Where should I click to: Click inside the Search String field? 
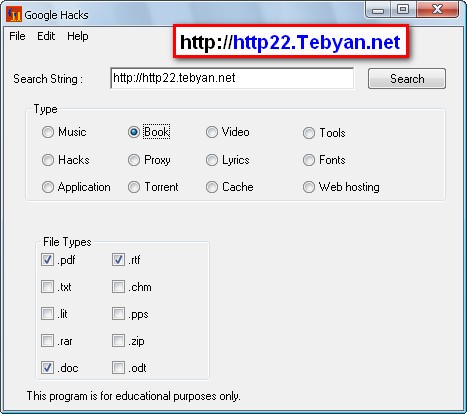pos(232,78)
